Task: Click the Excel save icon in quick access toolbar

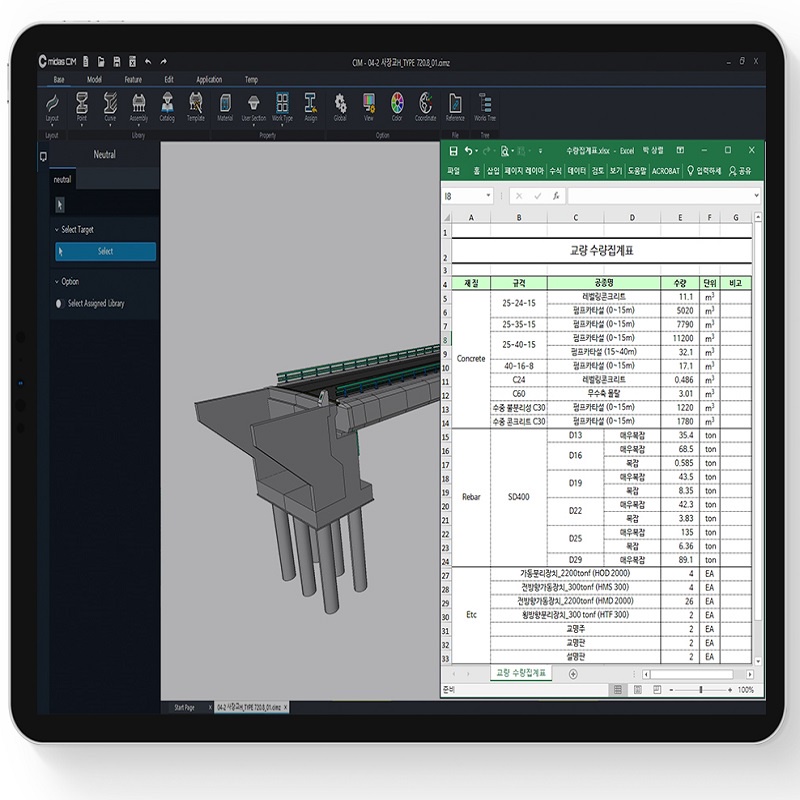Action: [x=453, y=151]
